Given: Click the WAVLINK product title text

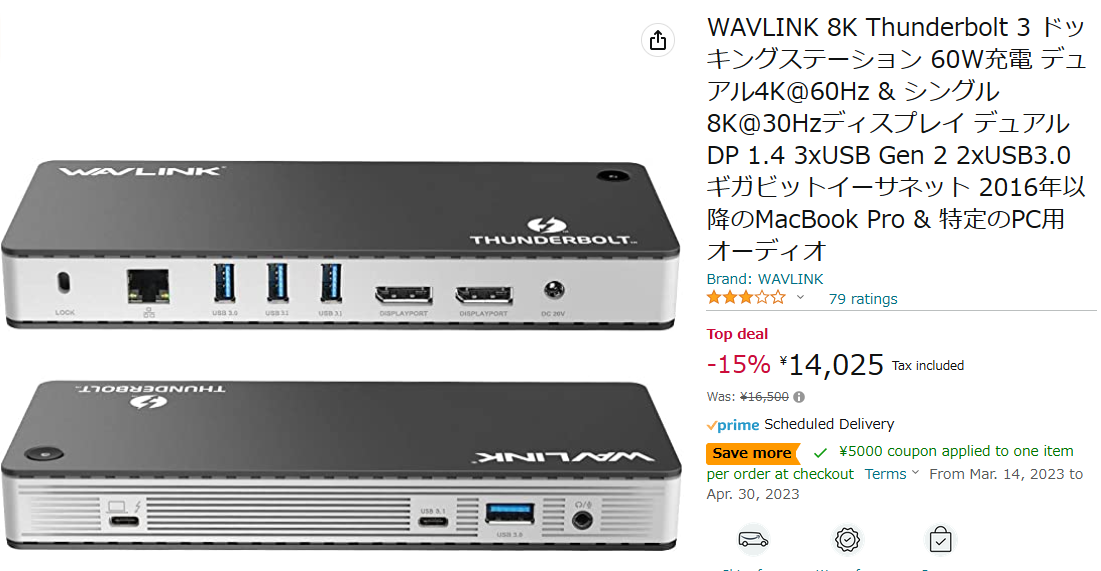Looking at the screenshot, I should pos(896,139).
